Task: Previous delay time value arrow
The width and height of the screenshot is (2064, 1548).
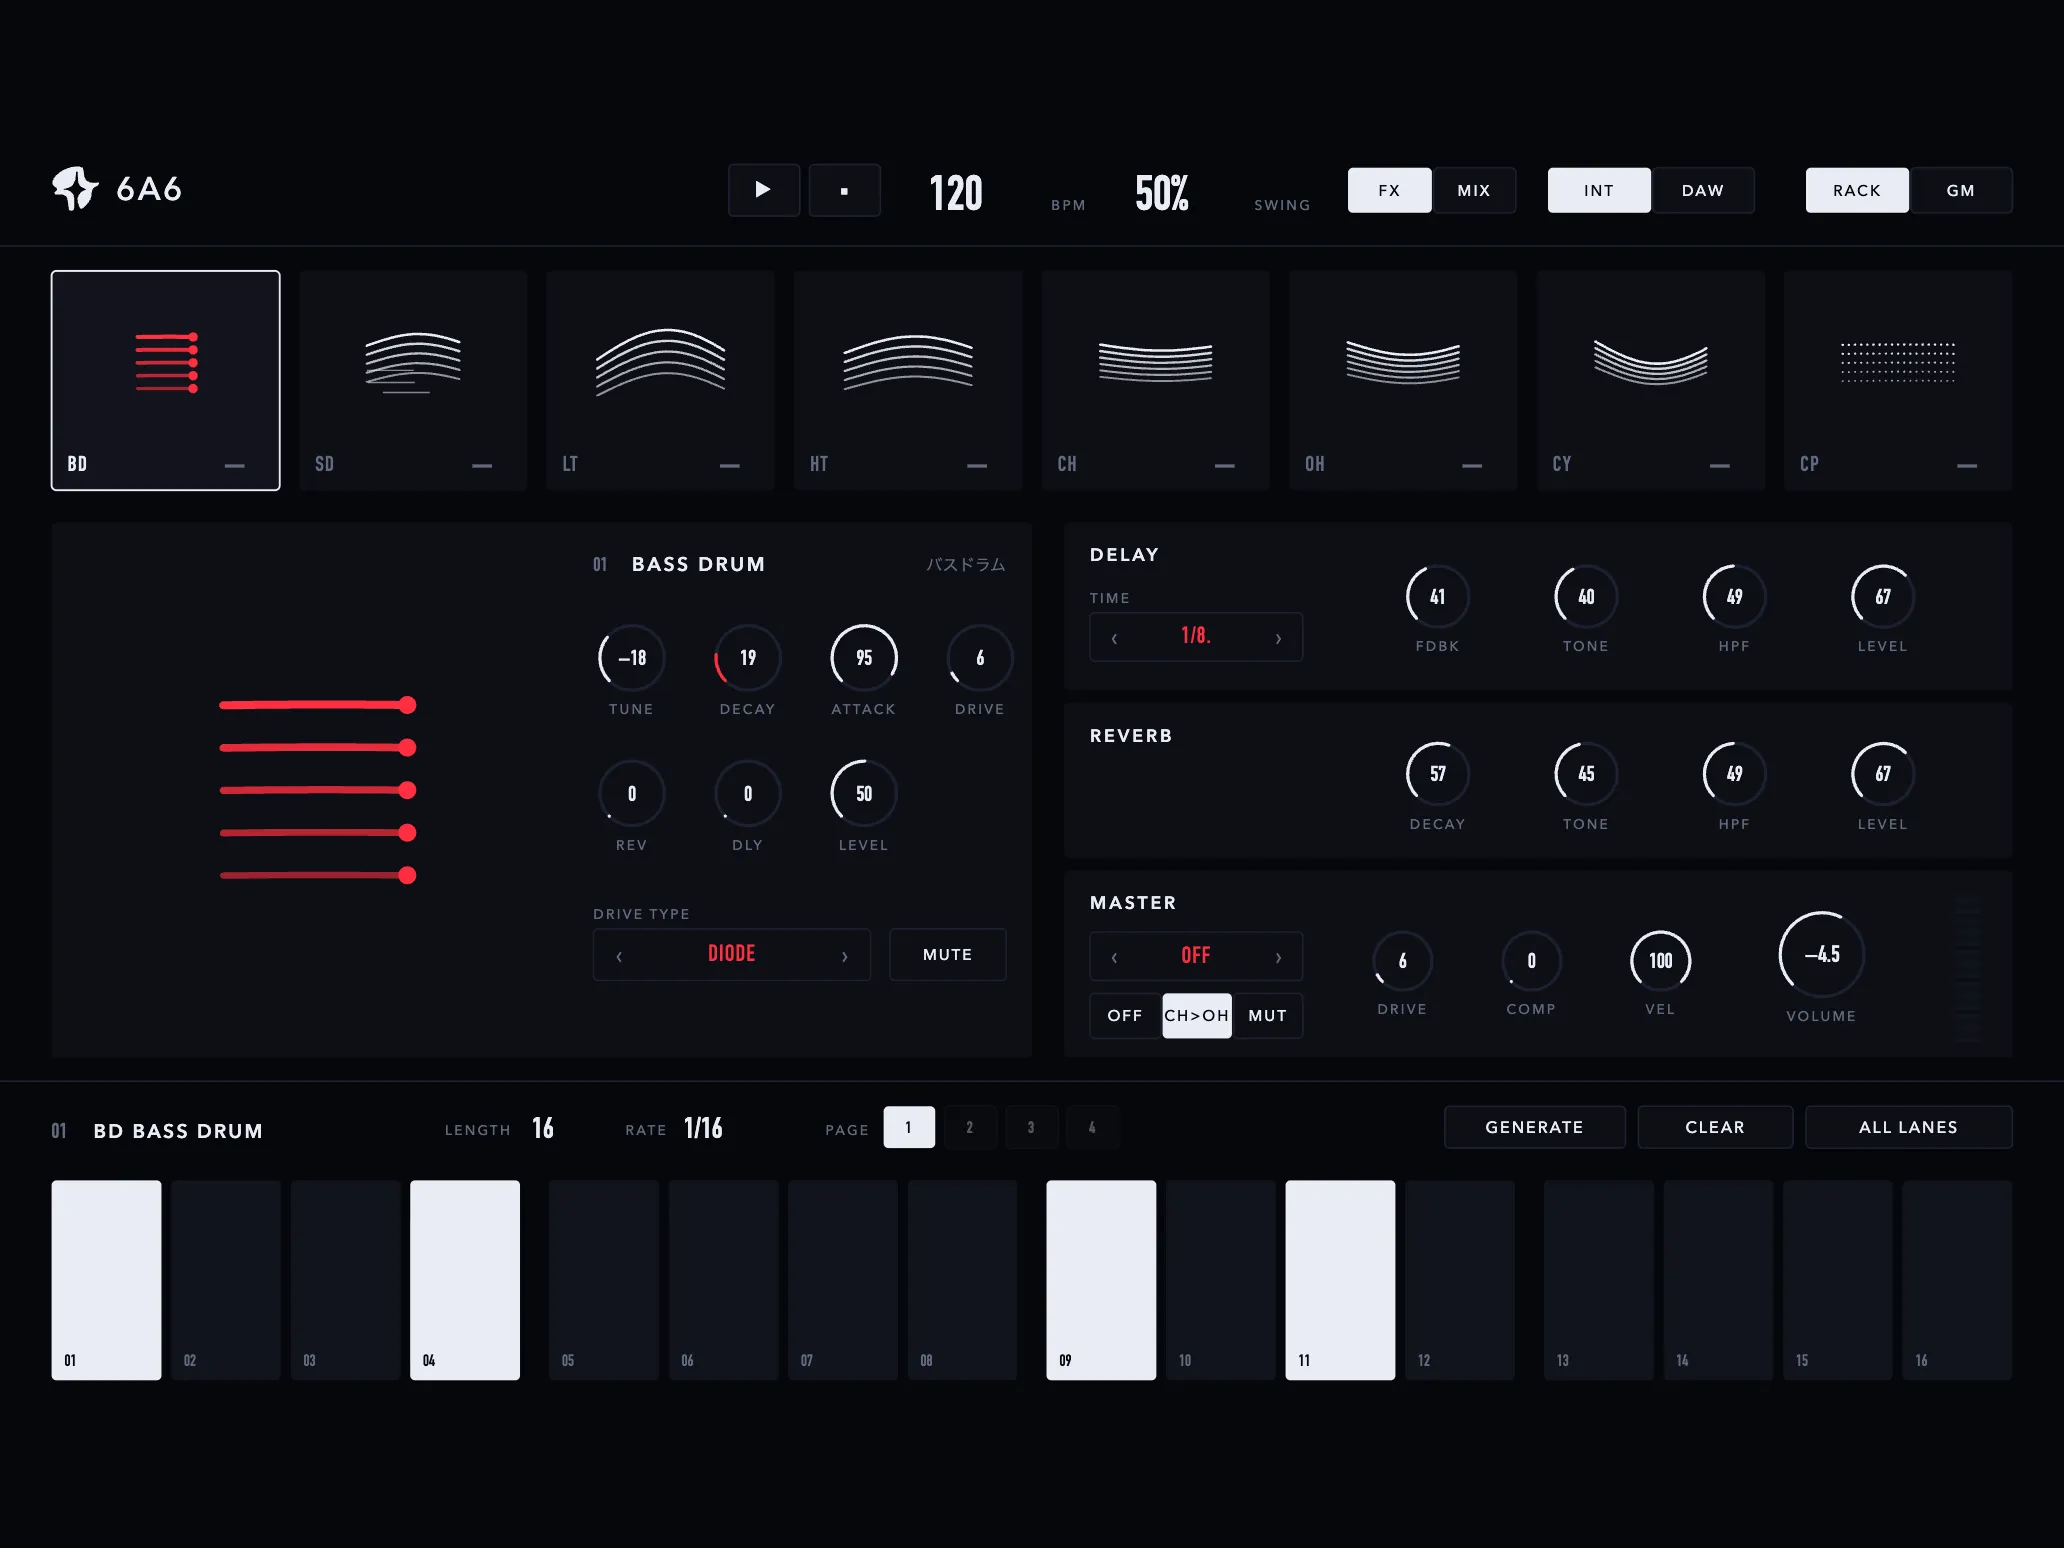Action: click(x=1115, y=638)
